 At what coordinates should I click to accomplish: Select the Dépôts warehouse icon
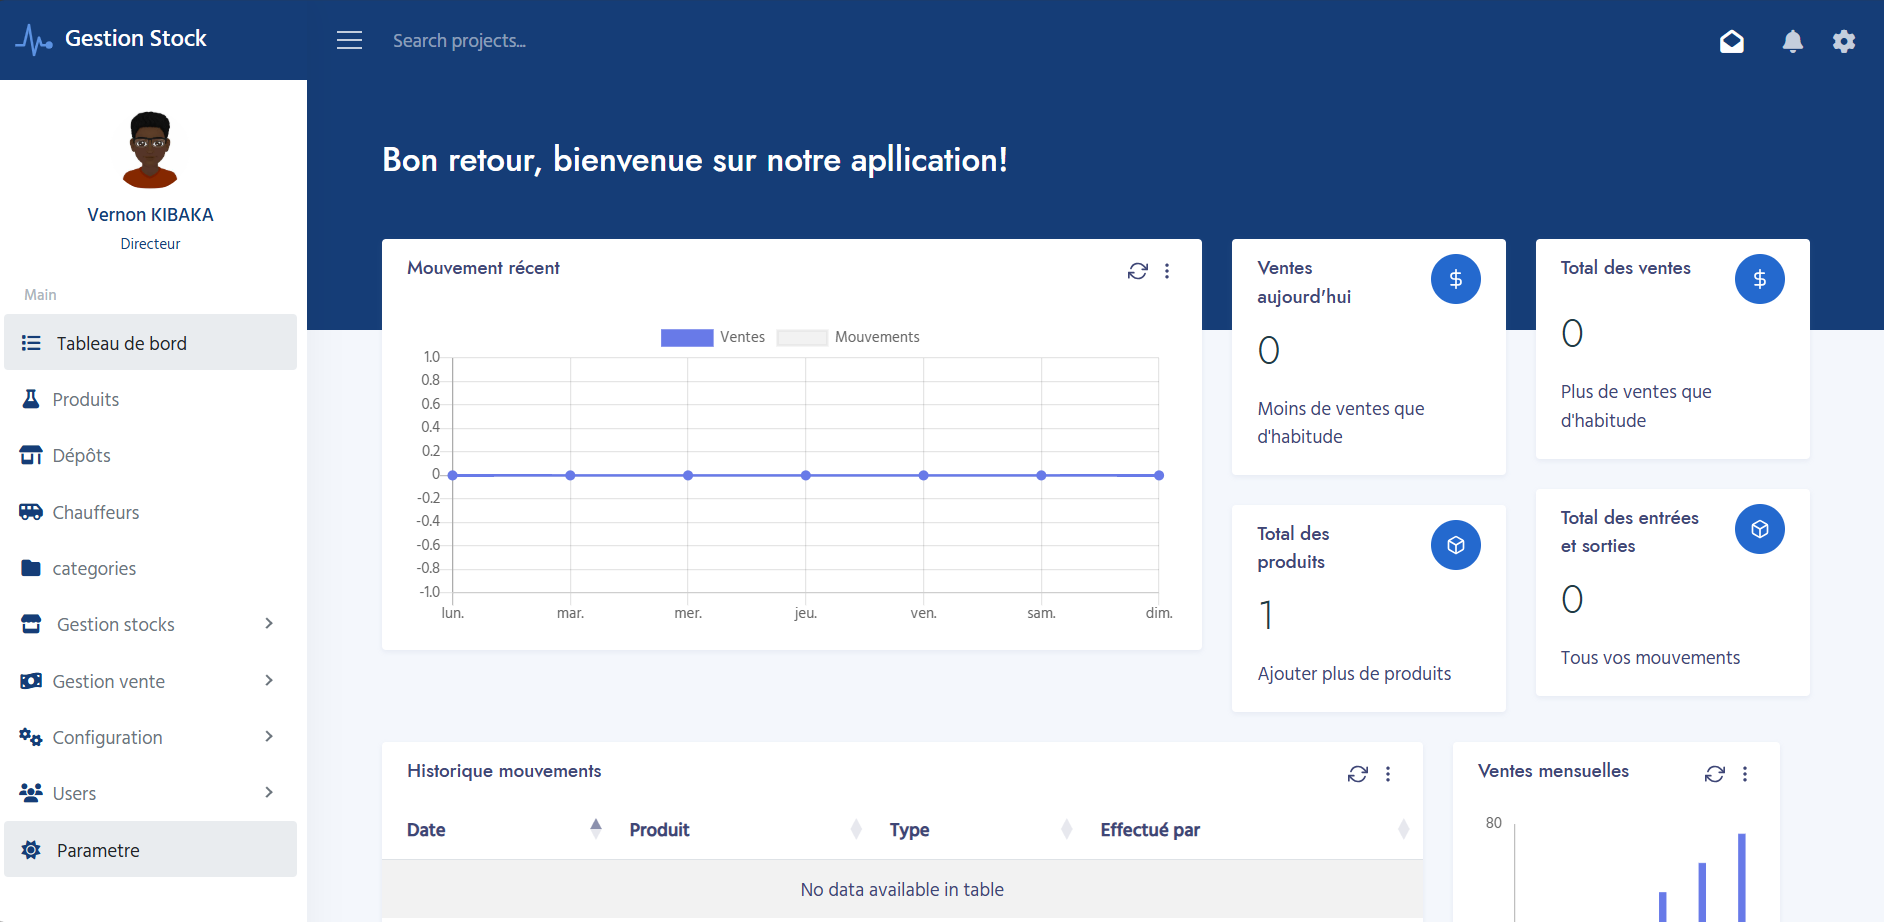pos(31,455)
